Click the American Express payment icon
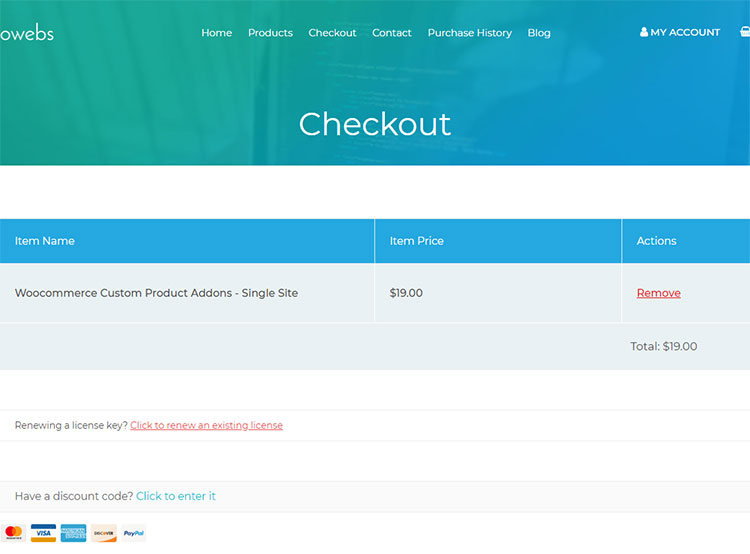The height and width of the screenshot is (554, 750). tap(74, 533)
